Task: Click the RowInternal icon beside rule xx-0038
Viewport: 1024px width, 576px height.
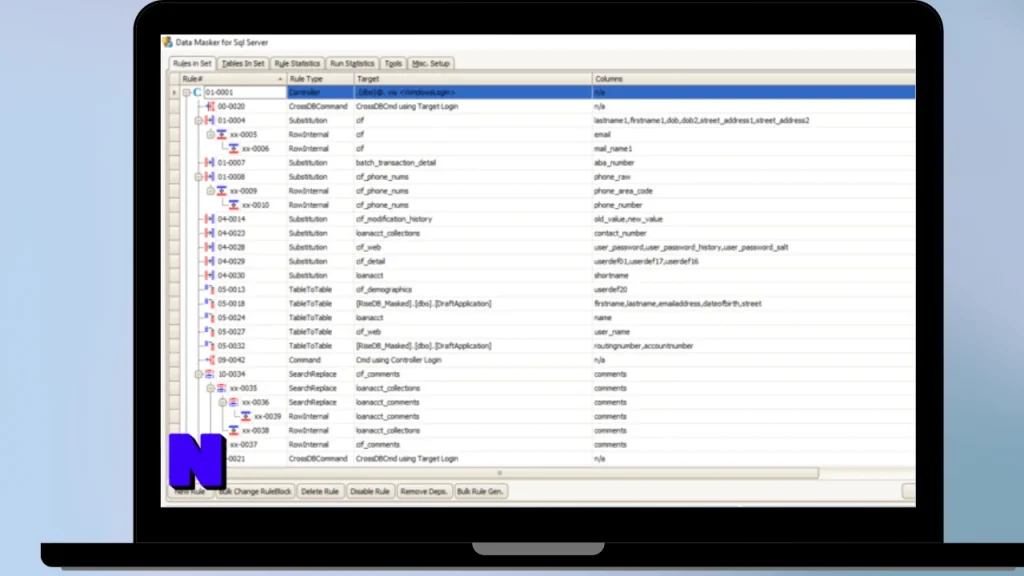Action: point(234,430)
